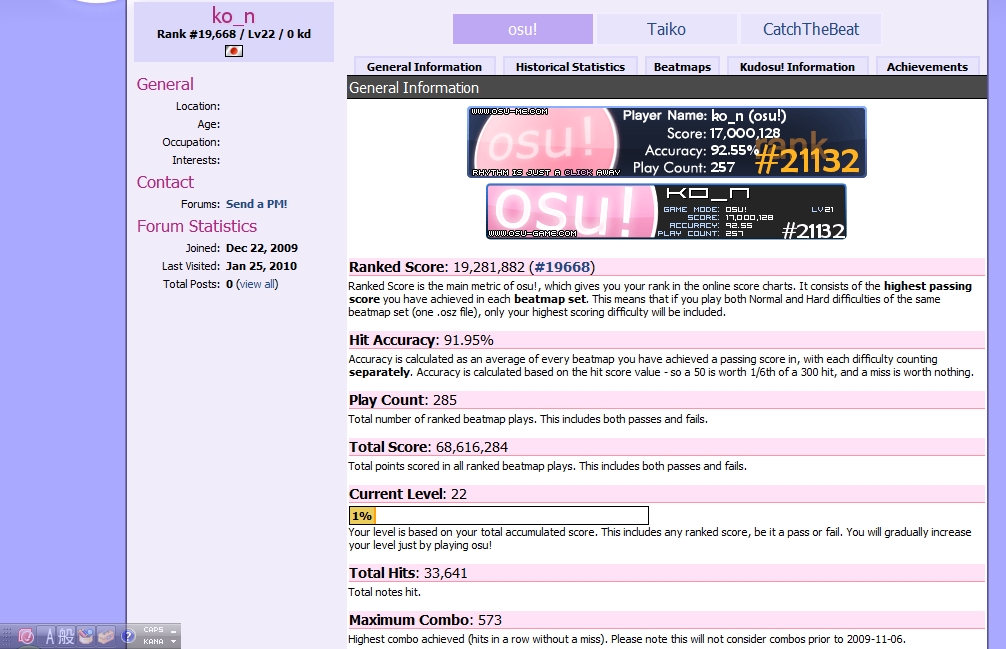Toggle CAPS lock in language bar
This screenshot has width=1006, height=649.
pos(153,629)
